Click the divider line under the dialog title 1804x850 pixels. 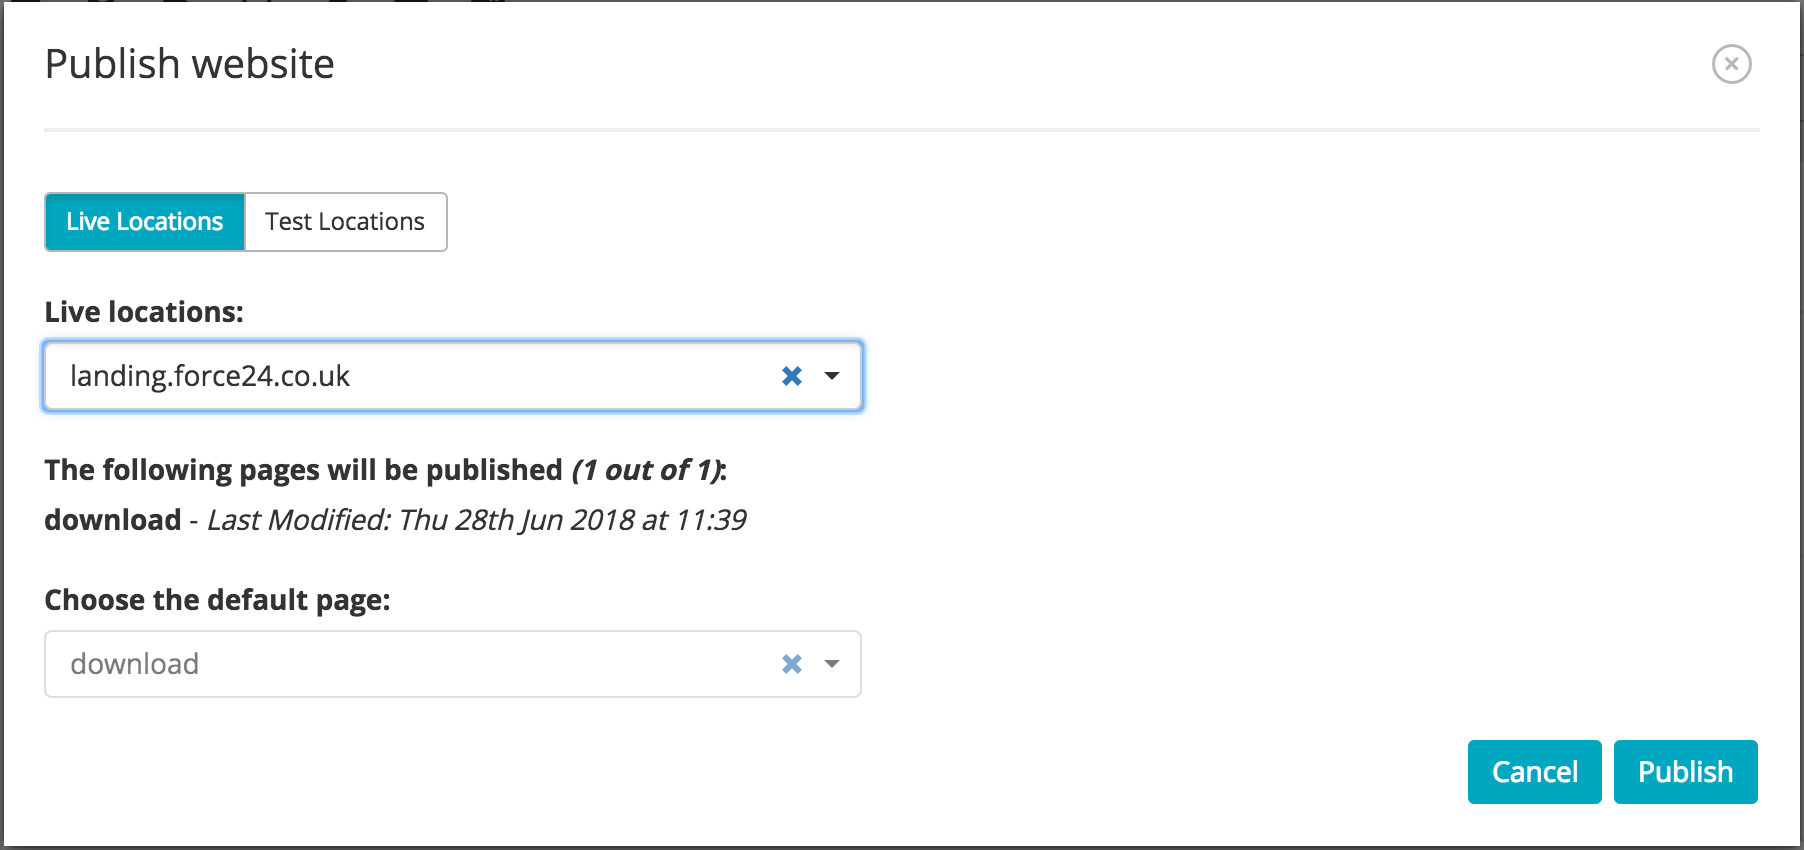pyautogui.click(x=902, y=130)
